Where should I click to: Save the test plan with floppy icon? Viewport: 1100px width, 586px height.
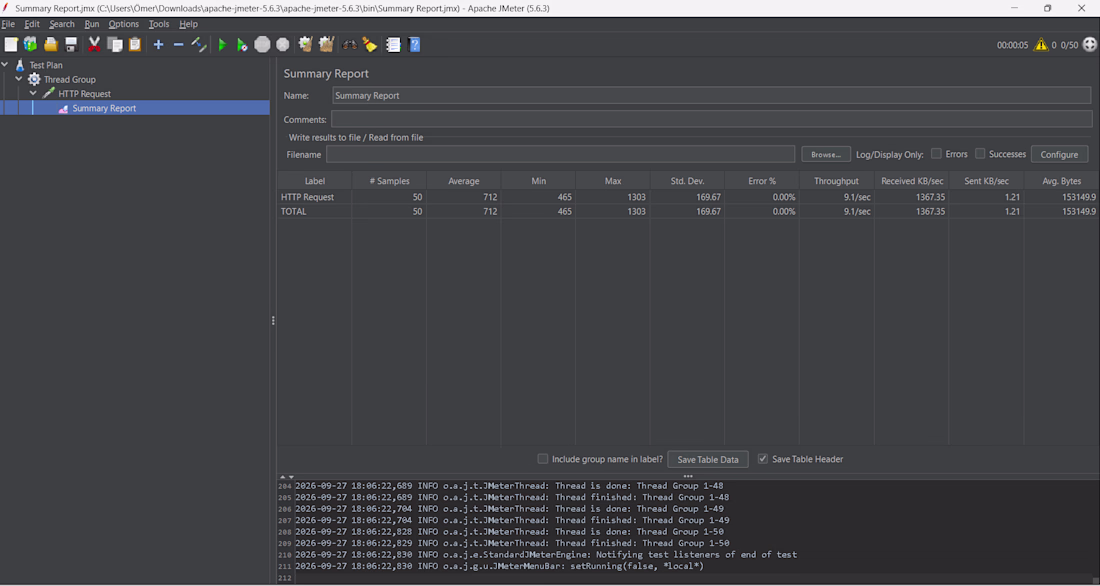71,45
